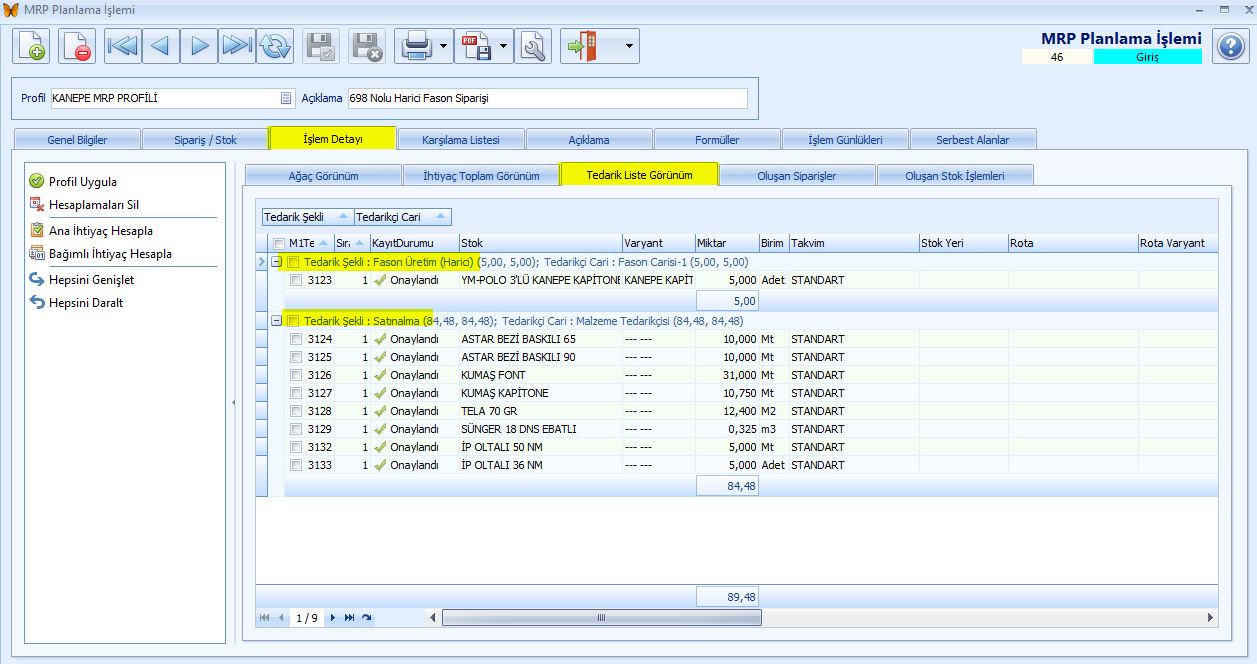This screenshot has width=1257, height=664.
Task: Open settings with the wrench document icon
Action: point(533,46)
